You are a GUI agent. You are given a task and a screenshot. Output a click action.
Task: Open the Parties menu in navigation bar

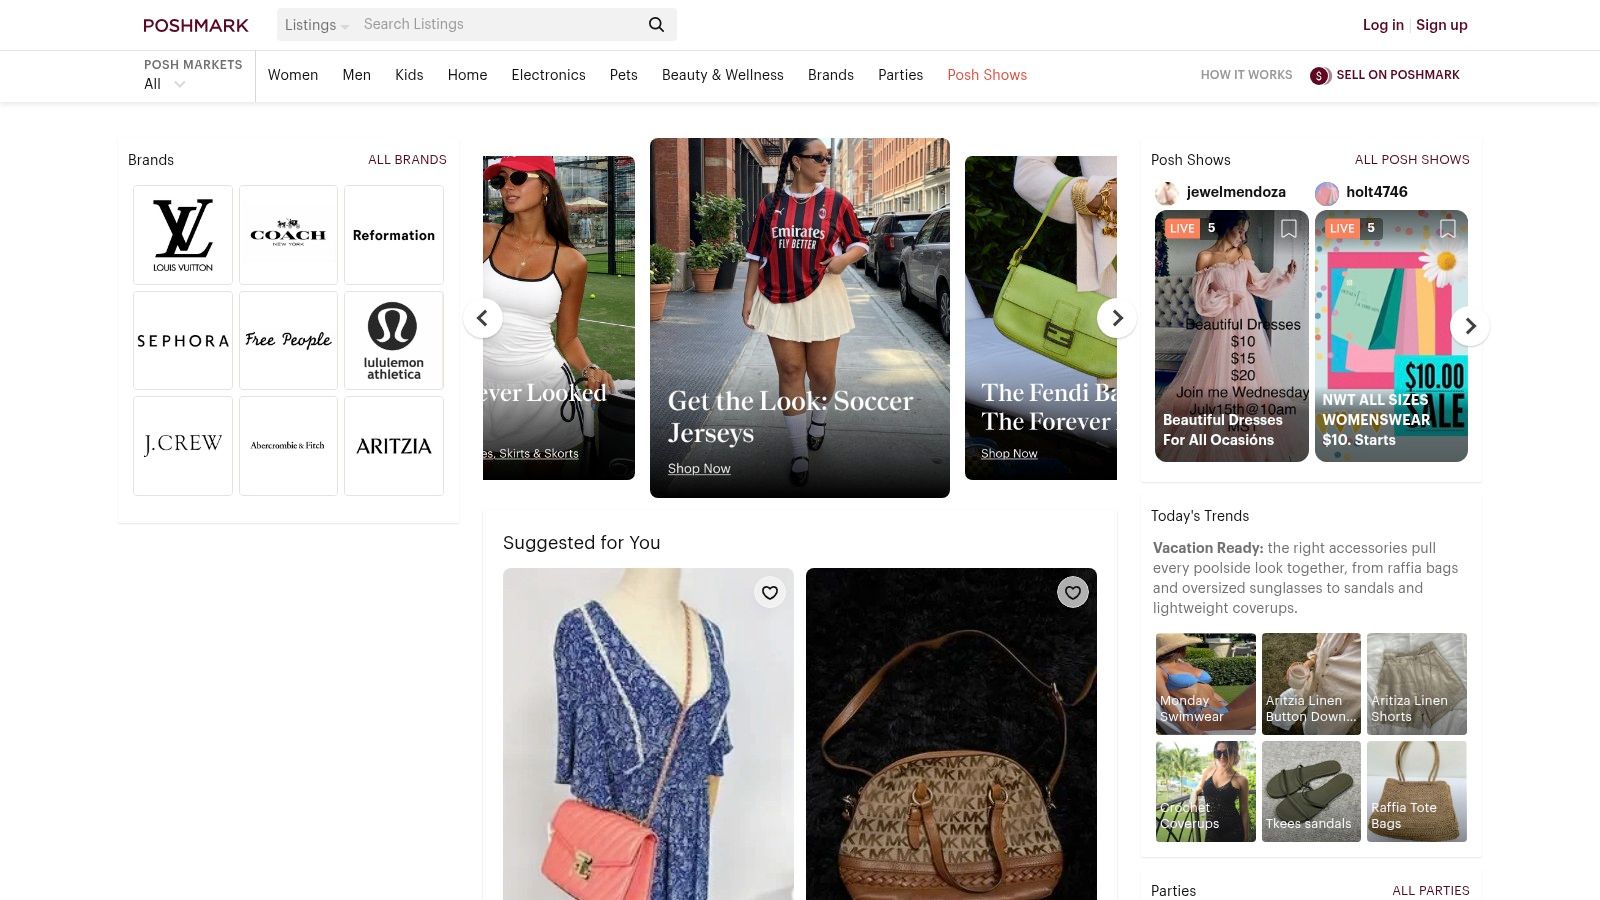pyautogui.click(x=900, y=75)
